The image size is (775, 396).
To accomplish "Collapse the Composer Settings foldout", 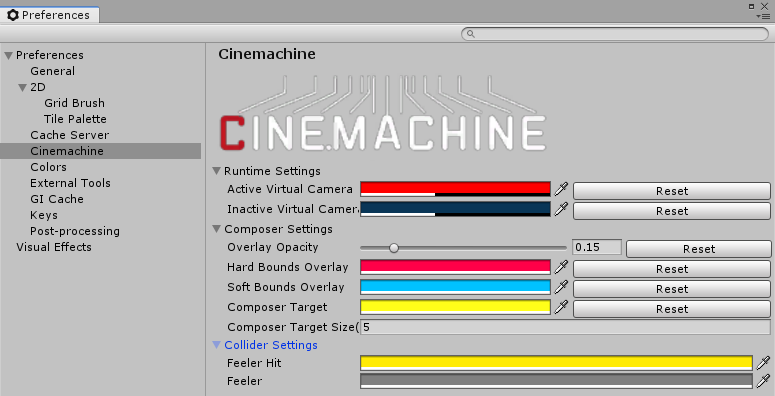I will click(216, 229).
